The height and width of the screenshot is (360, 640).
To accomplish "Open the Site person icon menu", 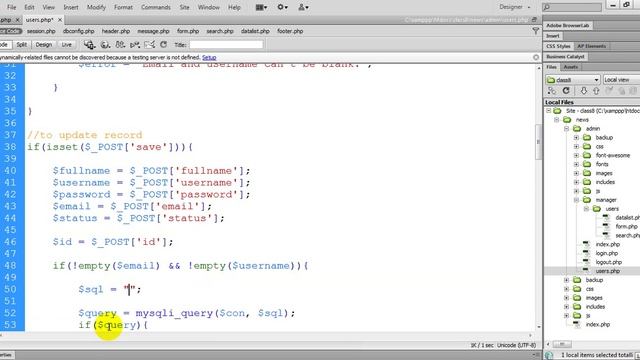I will click(303, 7).
